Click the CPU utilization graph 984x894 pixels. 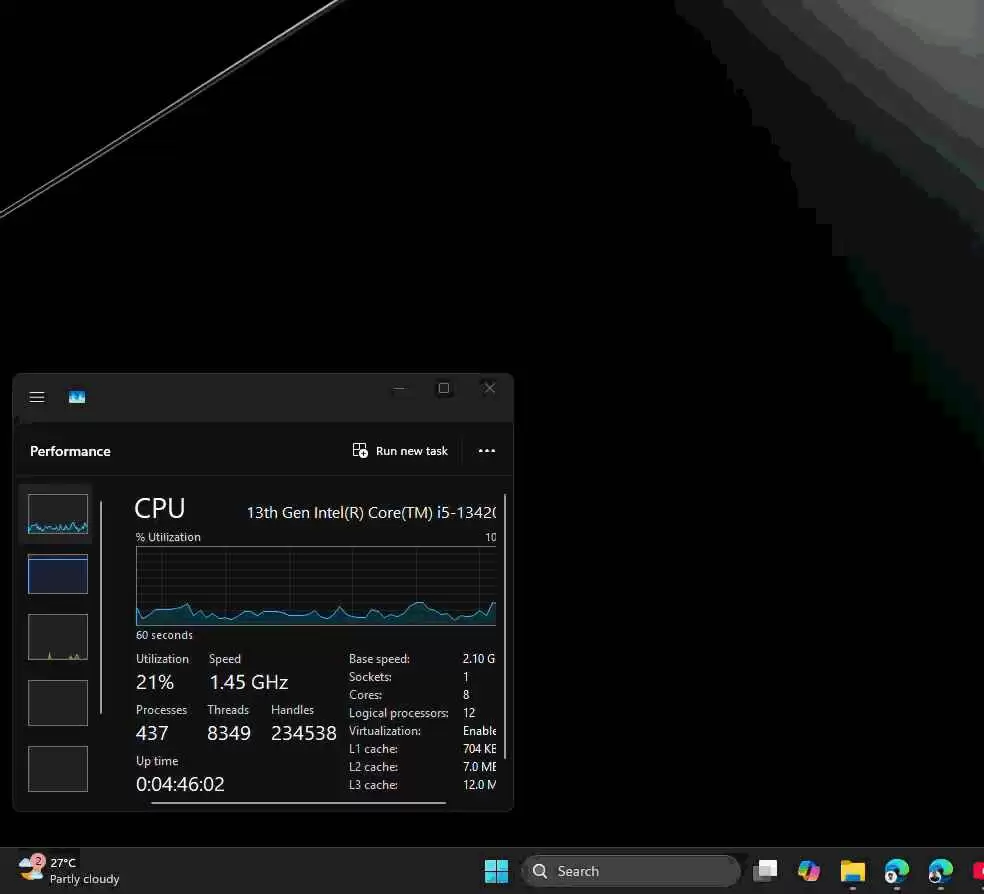316,586
